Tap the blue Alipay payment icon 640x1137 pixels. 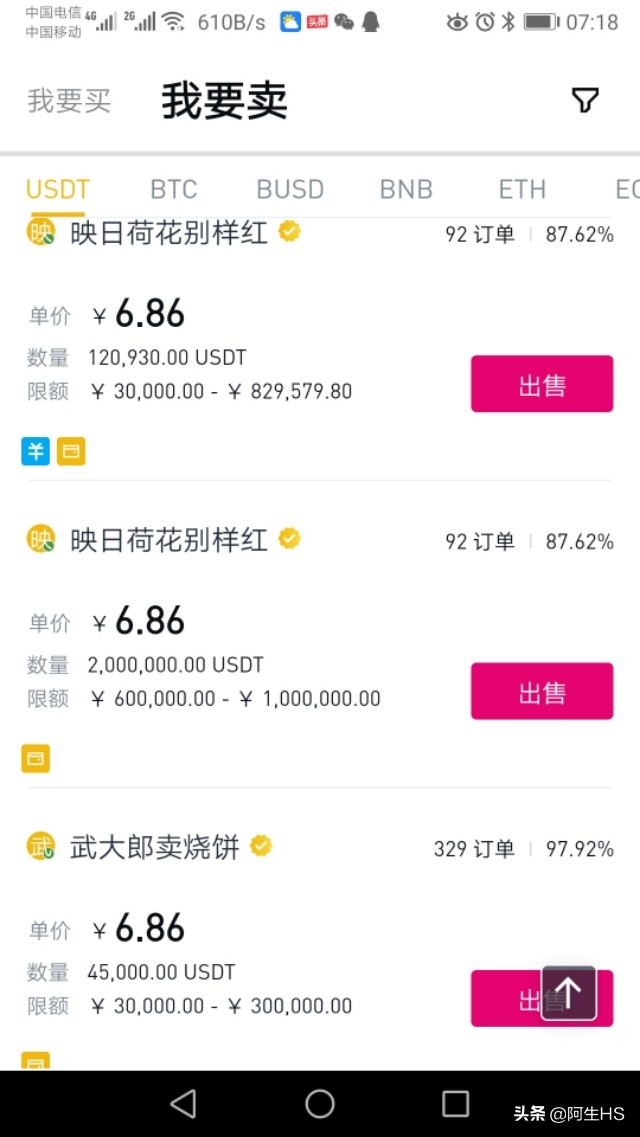pyautogui.click(x=35, y=451)
